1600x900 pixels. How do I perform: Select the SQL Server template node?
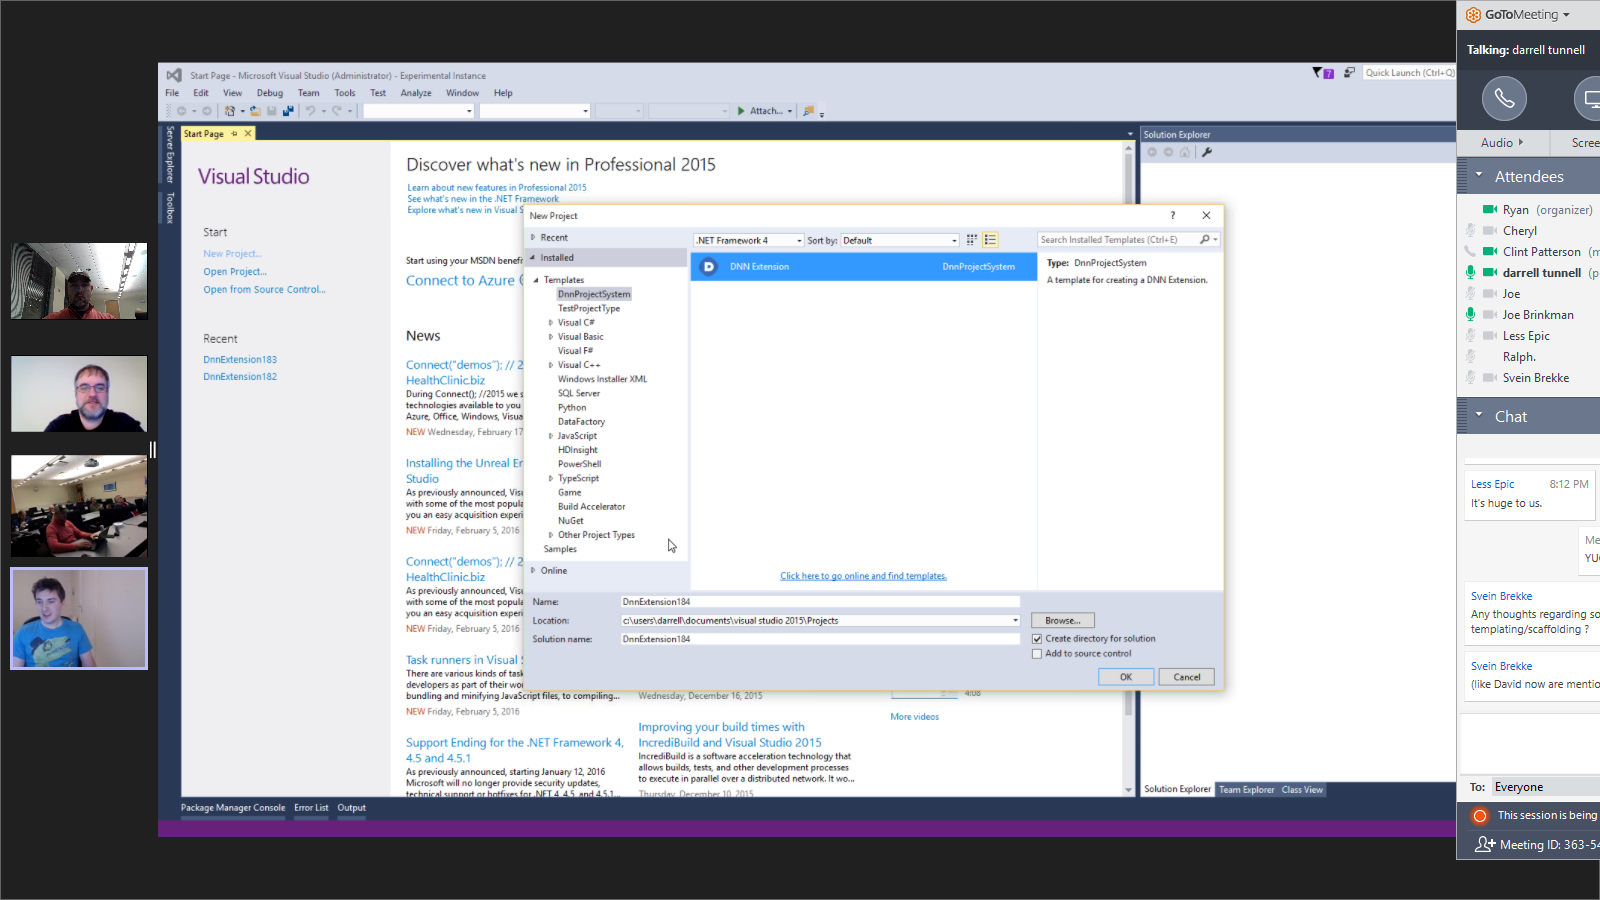click(x=579, y=394)
